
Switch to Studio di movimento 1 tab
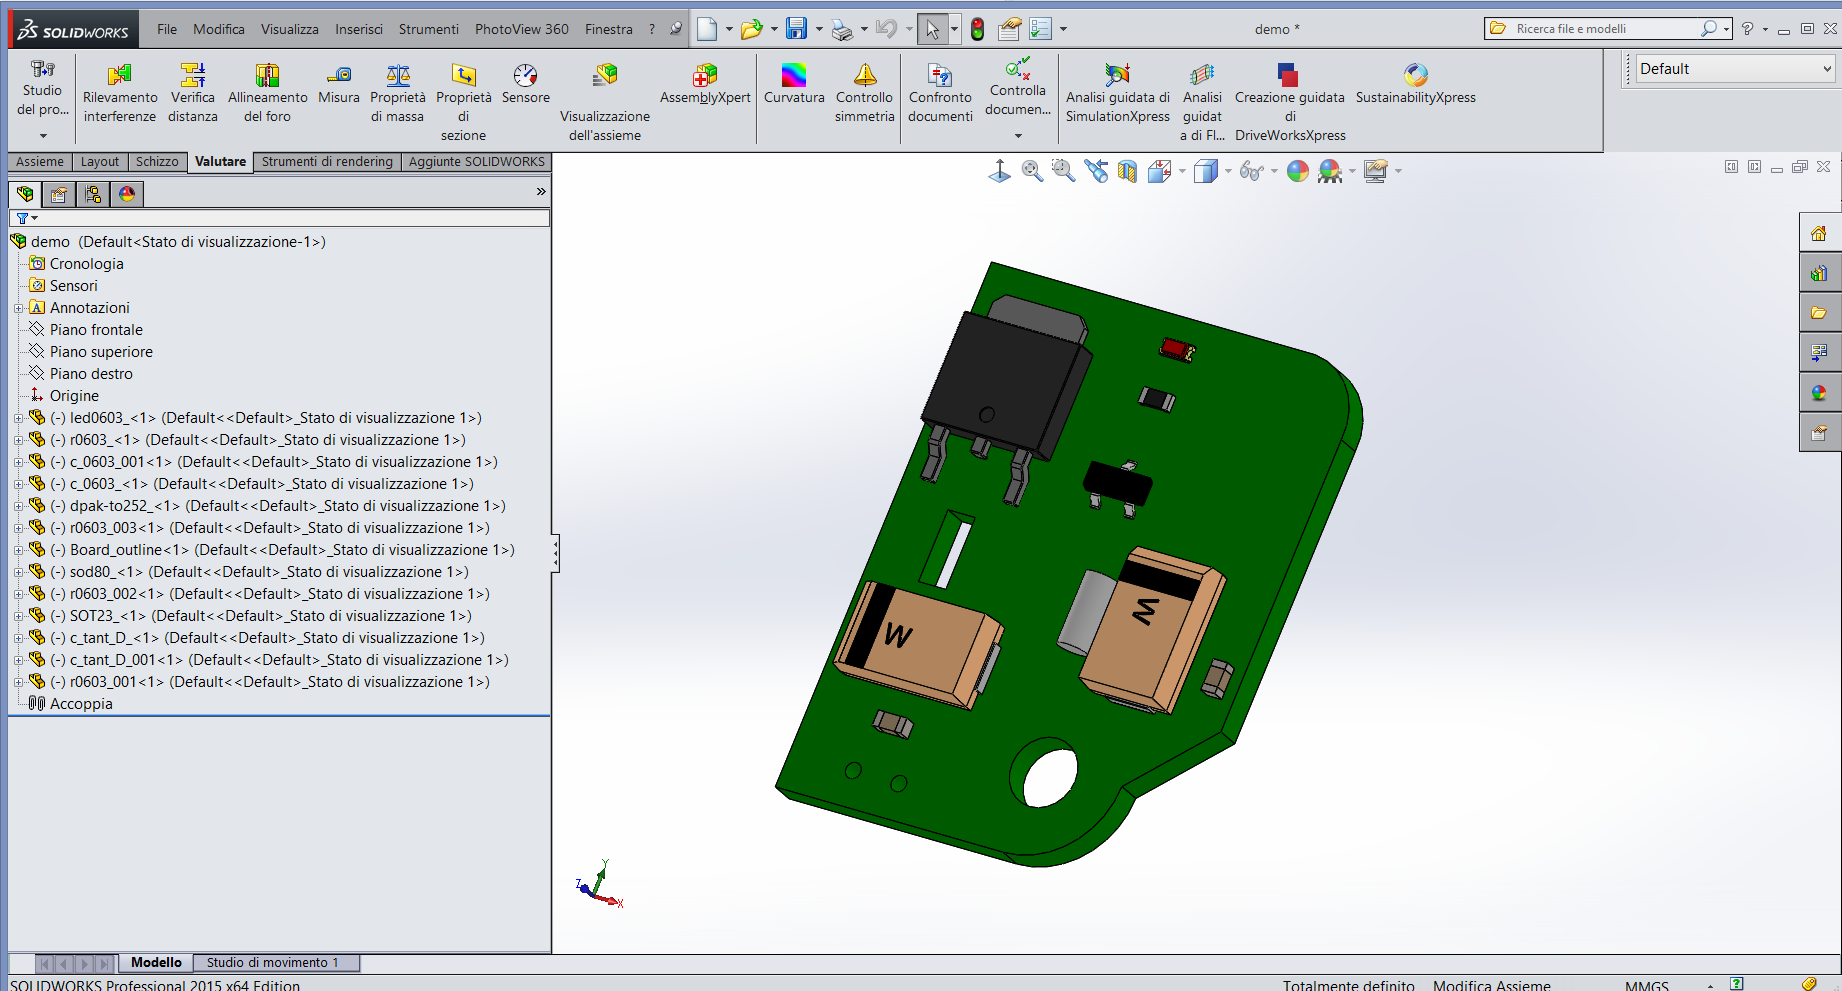[272, 963]
